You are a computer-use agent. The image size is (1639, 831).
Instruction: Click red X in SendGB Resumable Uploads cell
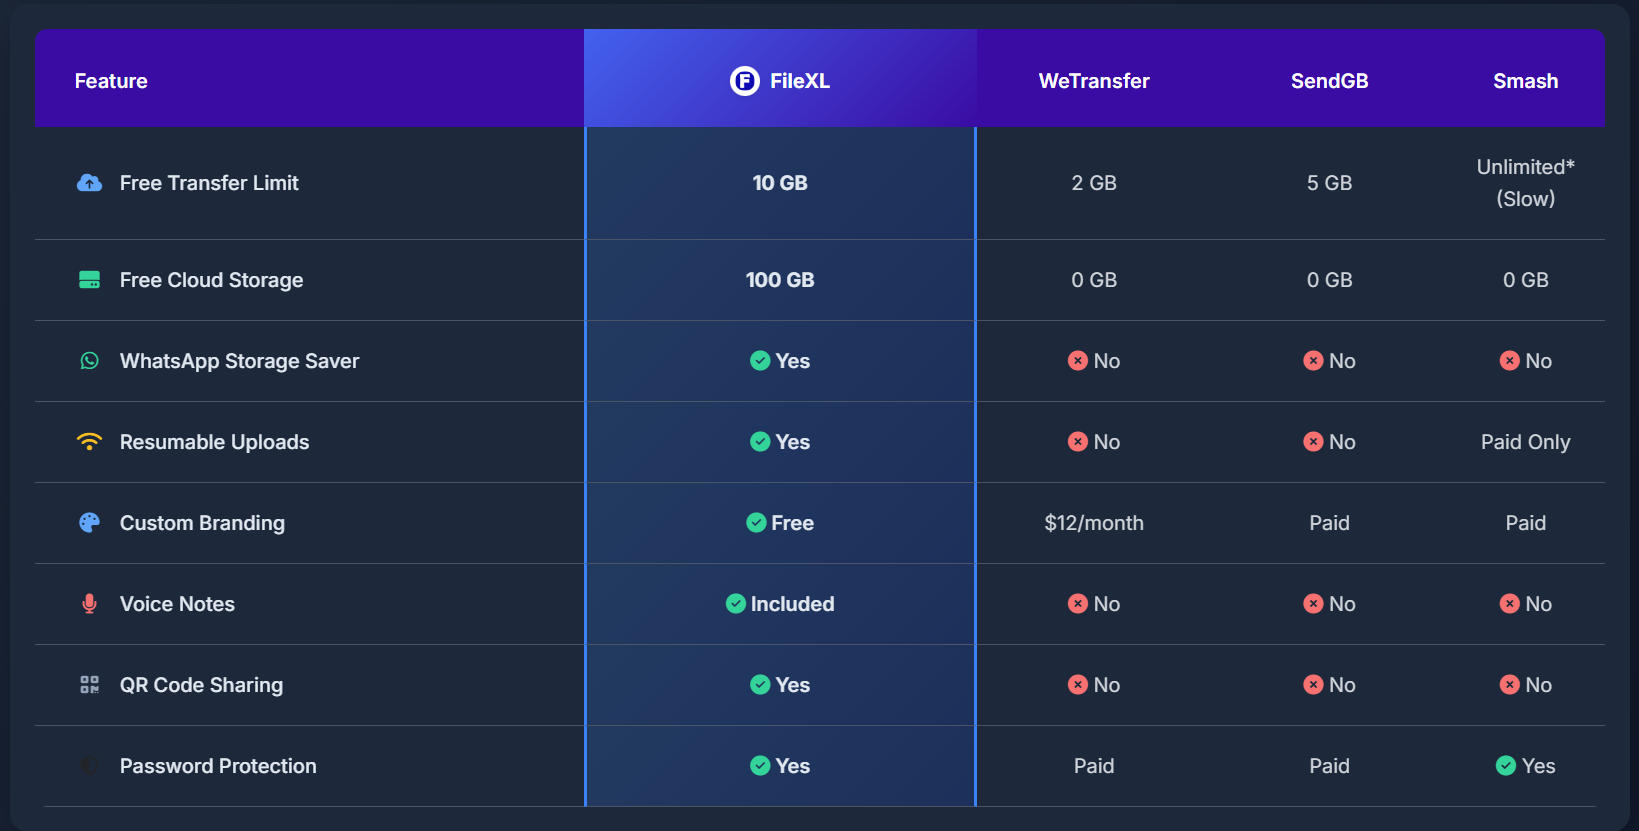(1314, 442)
